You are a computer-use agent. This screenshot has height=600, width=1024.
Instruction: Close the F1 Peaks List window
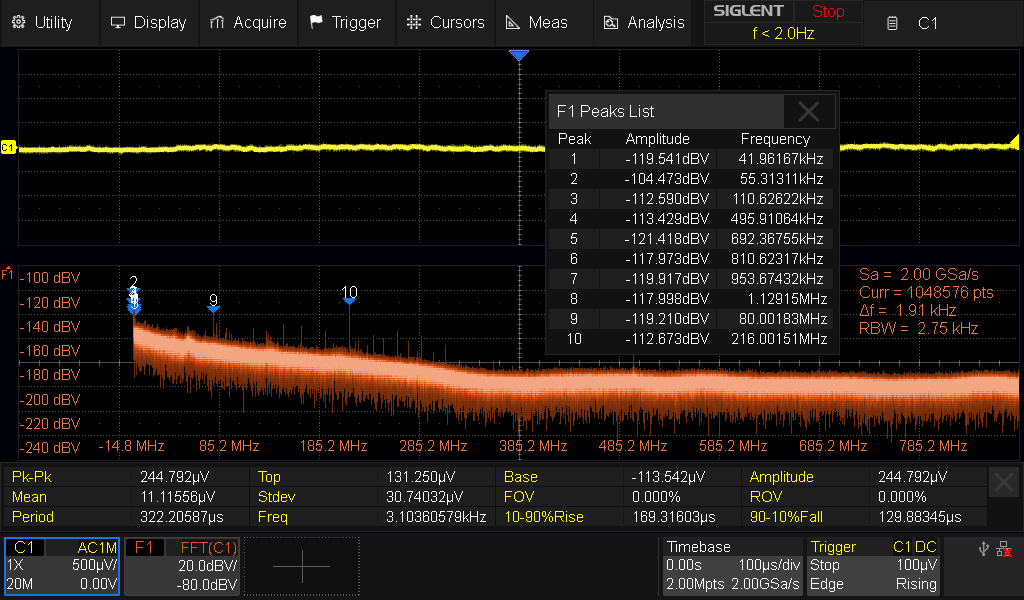click(x=808, y=111)
